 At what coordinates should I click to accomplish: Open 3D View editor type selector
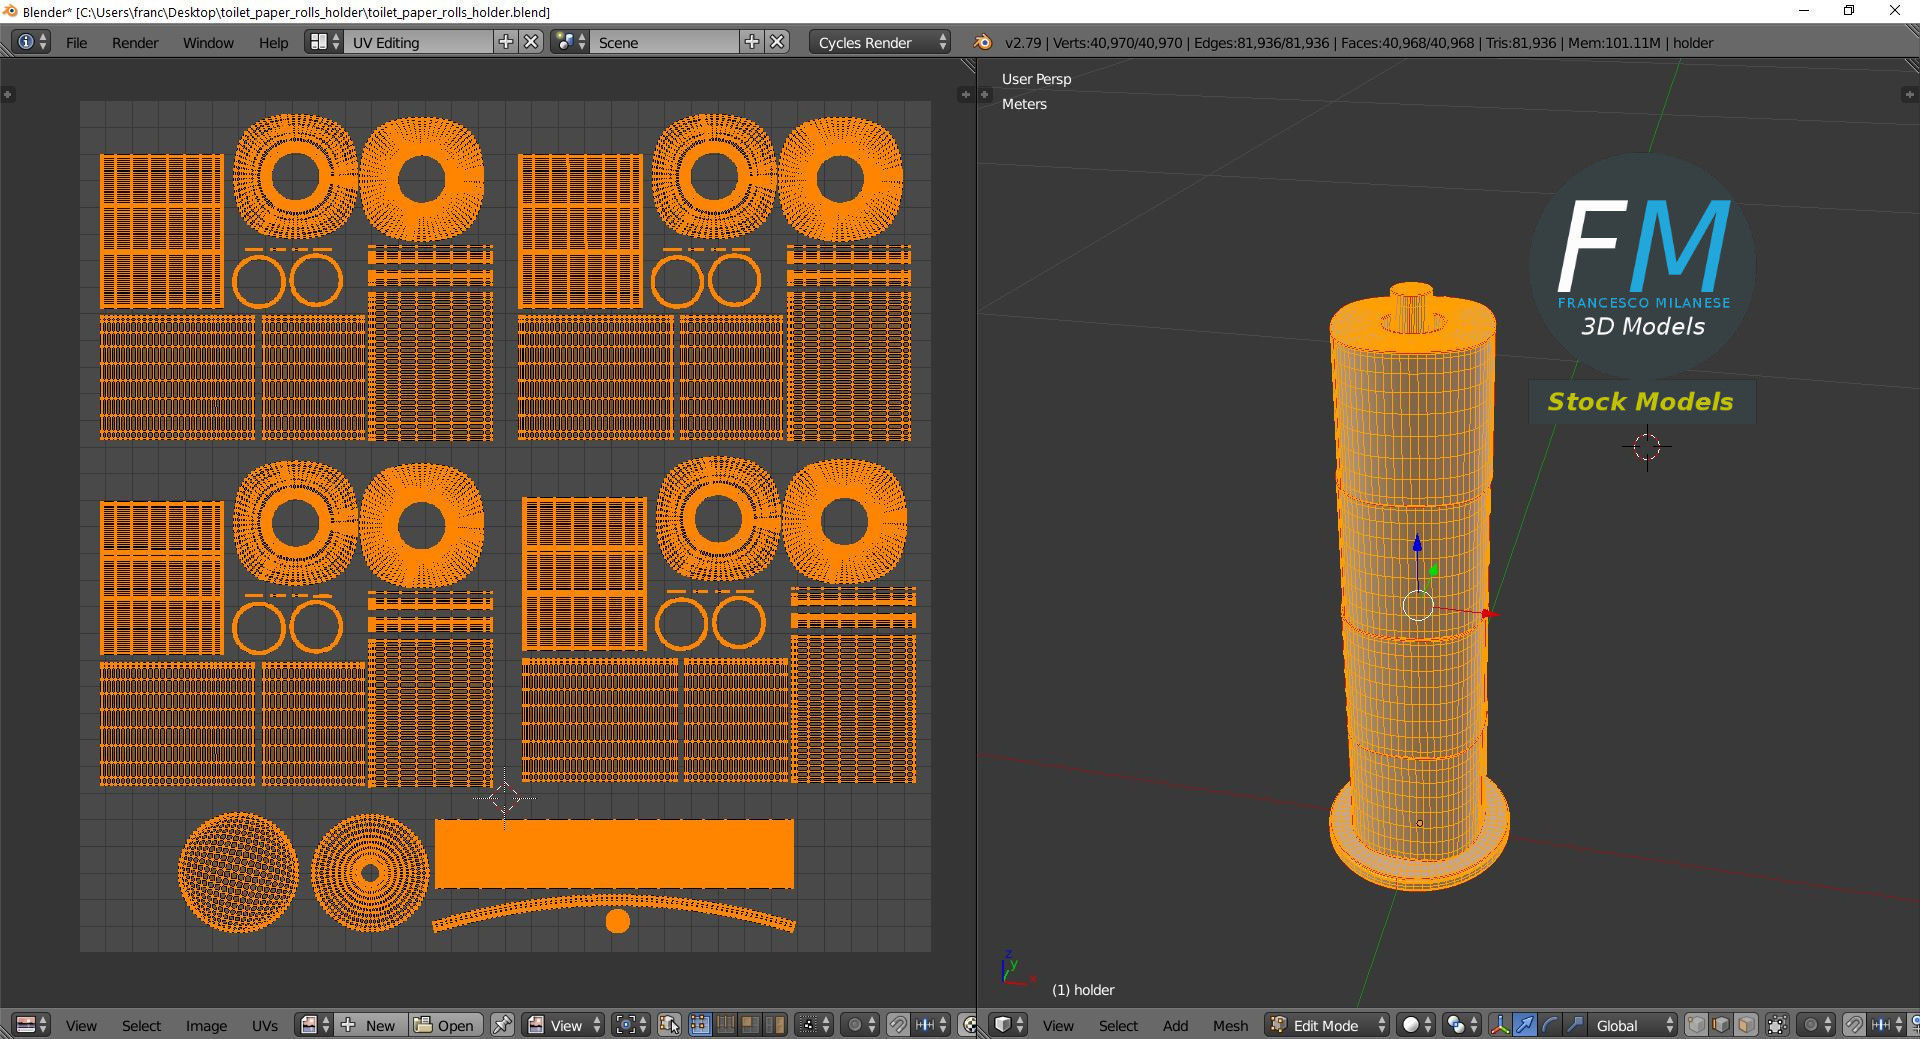tap(1008, 1025)
